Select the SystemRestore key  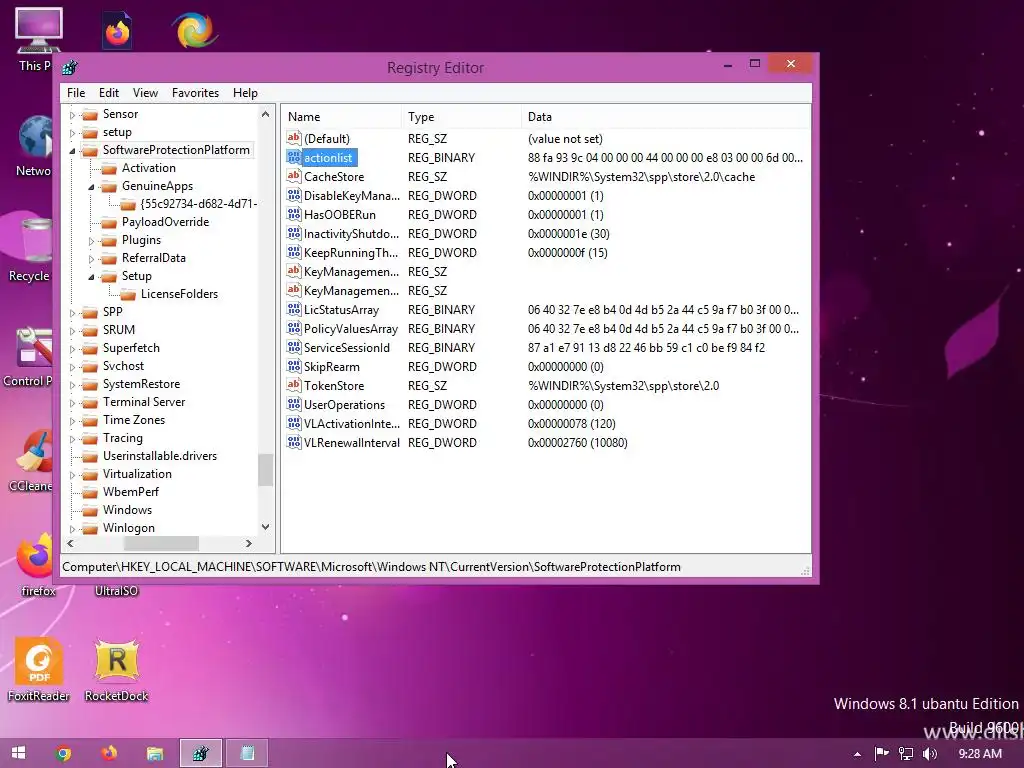[x=141, y=384]
